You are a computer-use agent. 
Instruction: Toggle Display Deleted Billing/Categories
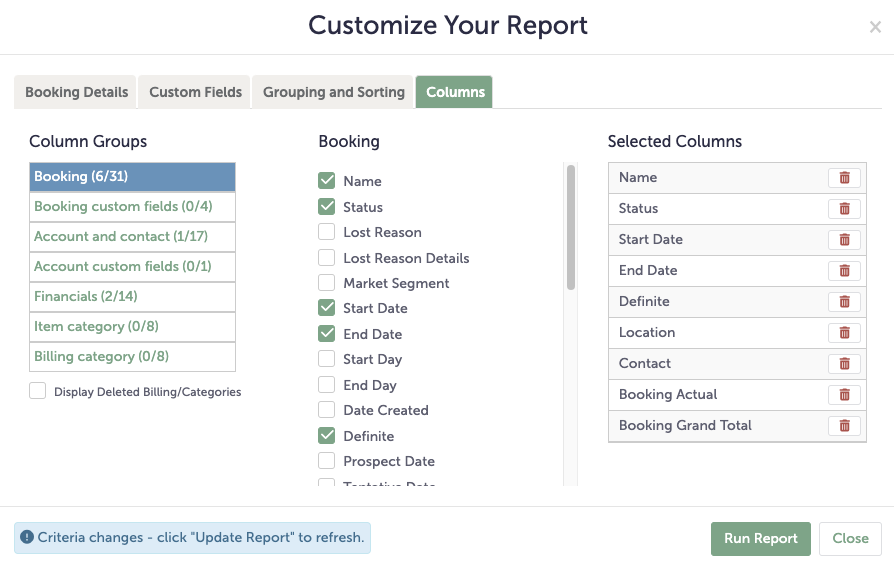coord(37,392)
